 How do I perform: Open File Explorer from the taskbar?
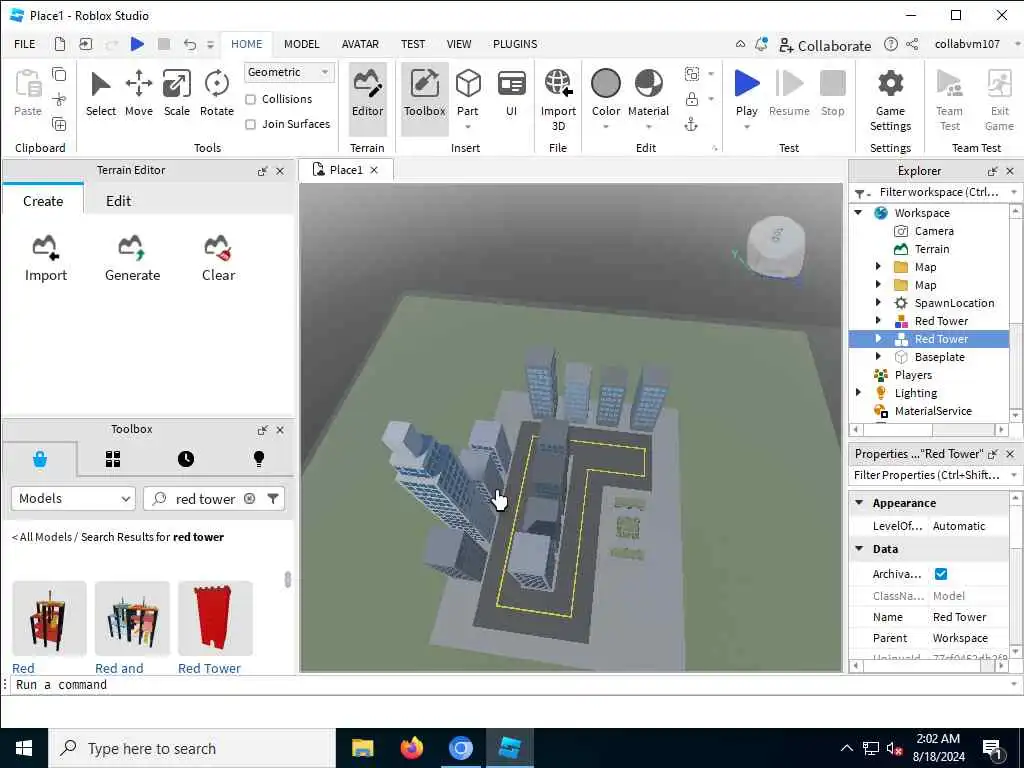(x=362, y=748)
